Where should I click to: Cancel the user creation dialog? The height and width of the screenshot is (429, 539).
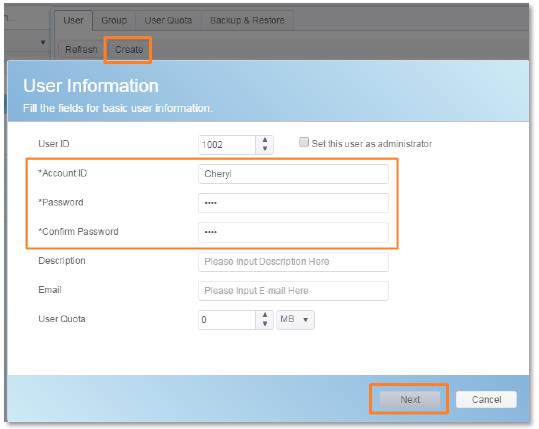click(x=486, y=399)
